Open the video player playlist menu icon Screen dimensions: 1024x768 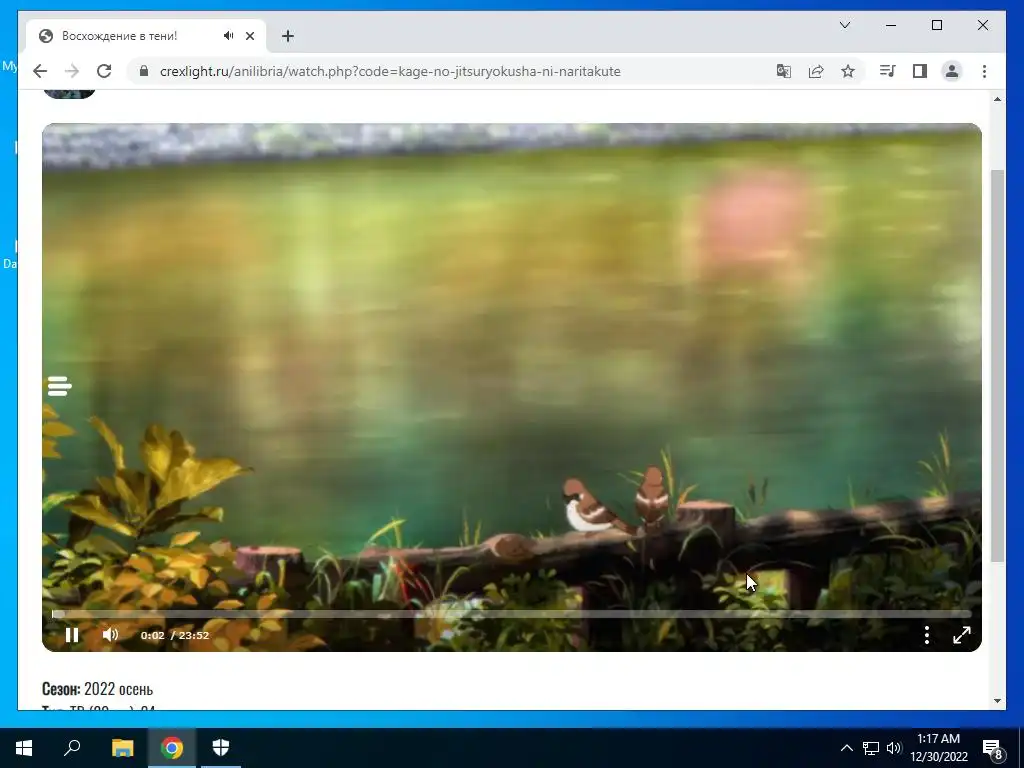tap(59, 386)
